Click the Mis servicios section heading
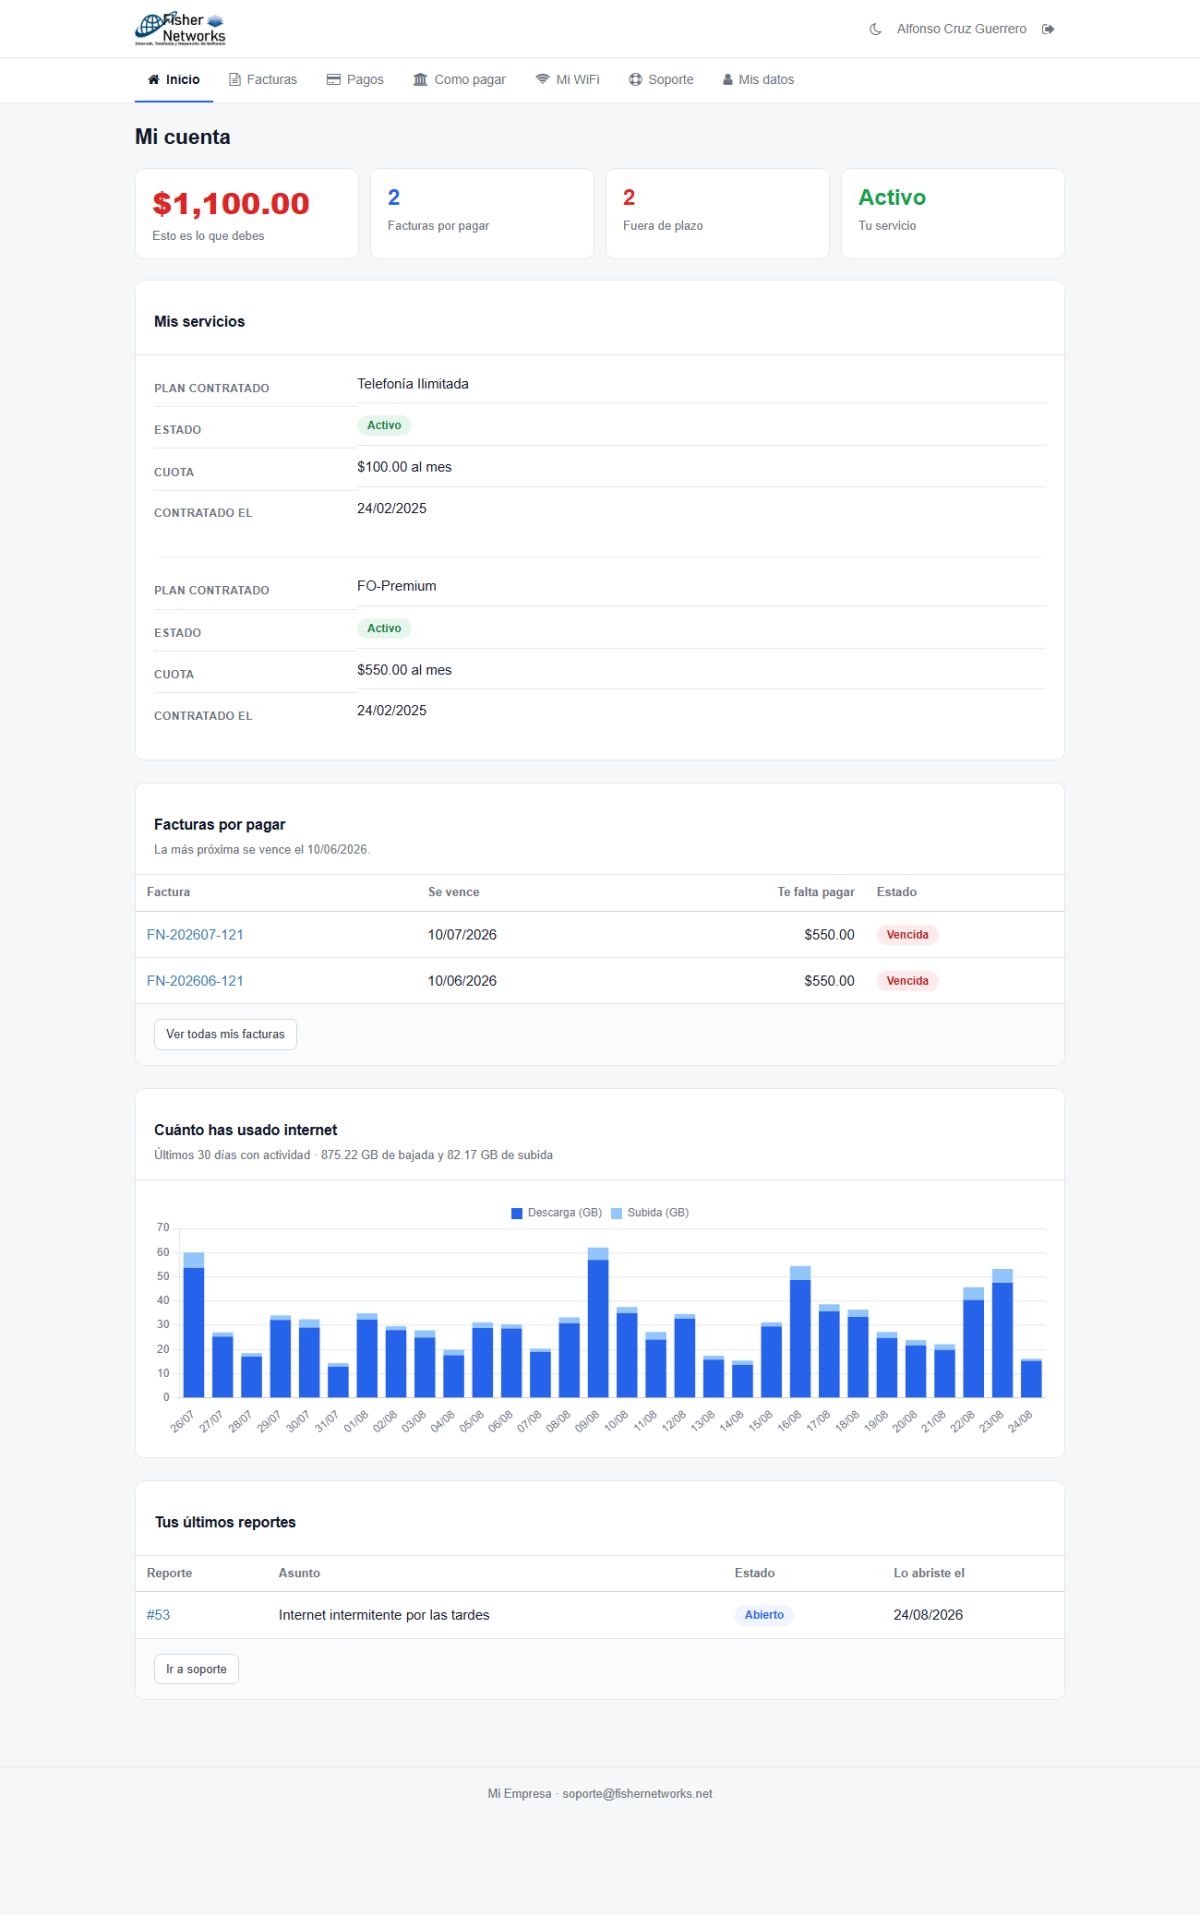 [200, 322]
